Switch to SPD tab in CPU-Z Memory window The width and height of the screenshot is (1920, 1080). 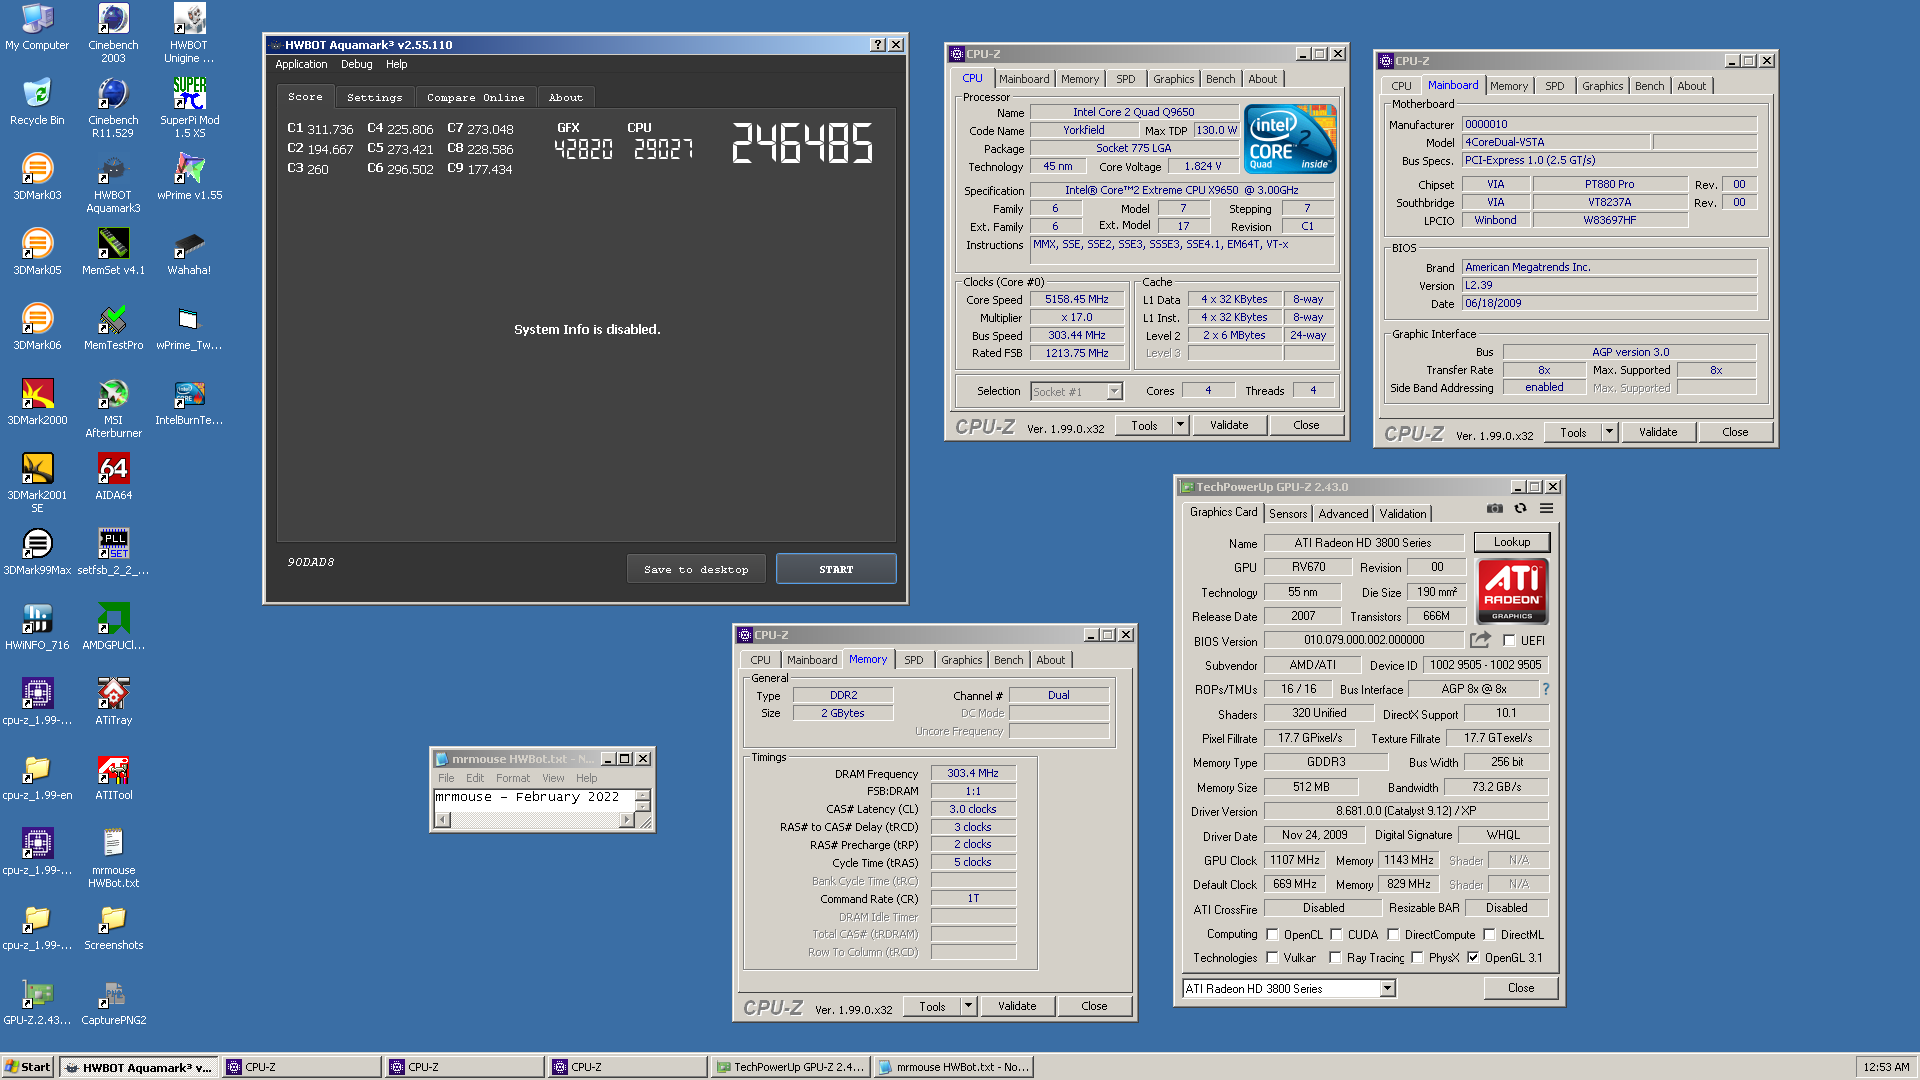click(913, 660)
